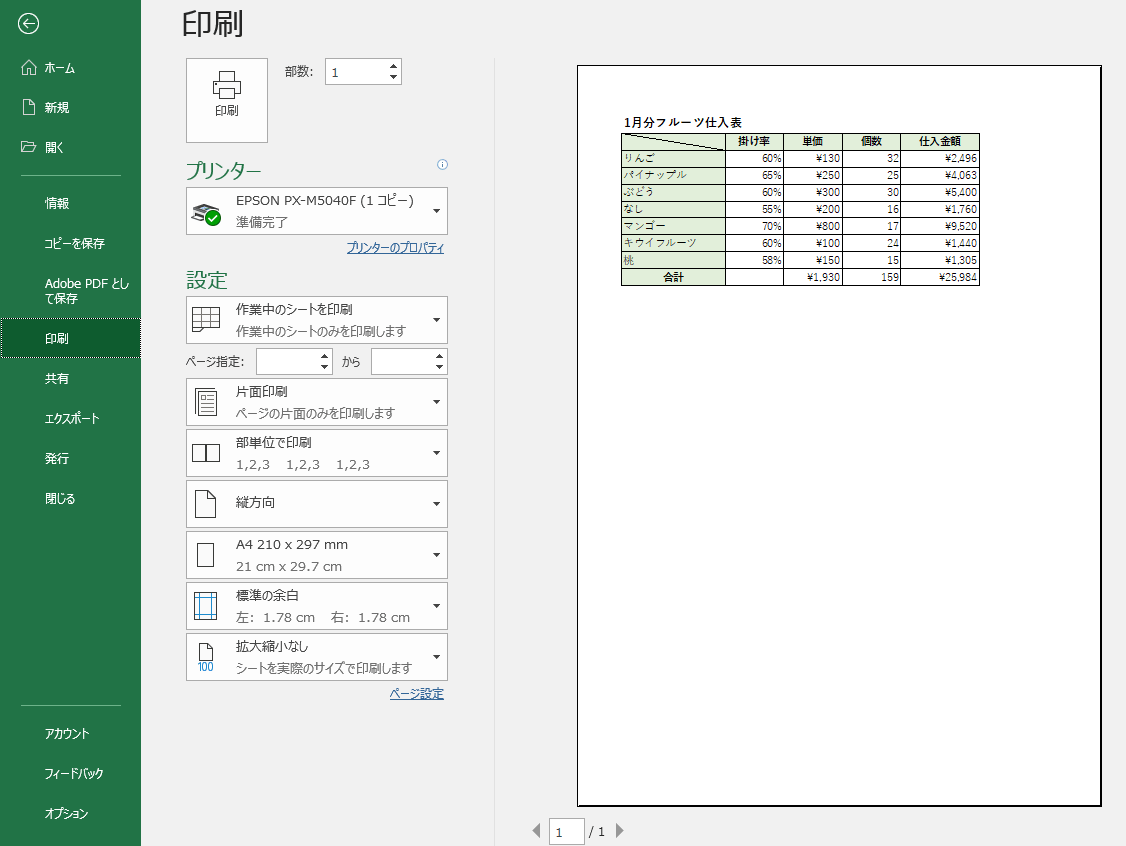1126x846 pixels.
Task: Select 新規 in the sidebar
Action: click(70, 107)
